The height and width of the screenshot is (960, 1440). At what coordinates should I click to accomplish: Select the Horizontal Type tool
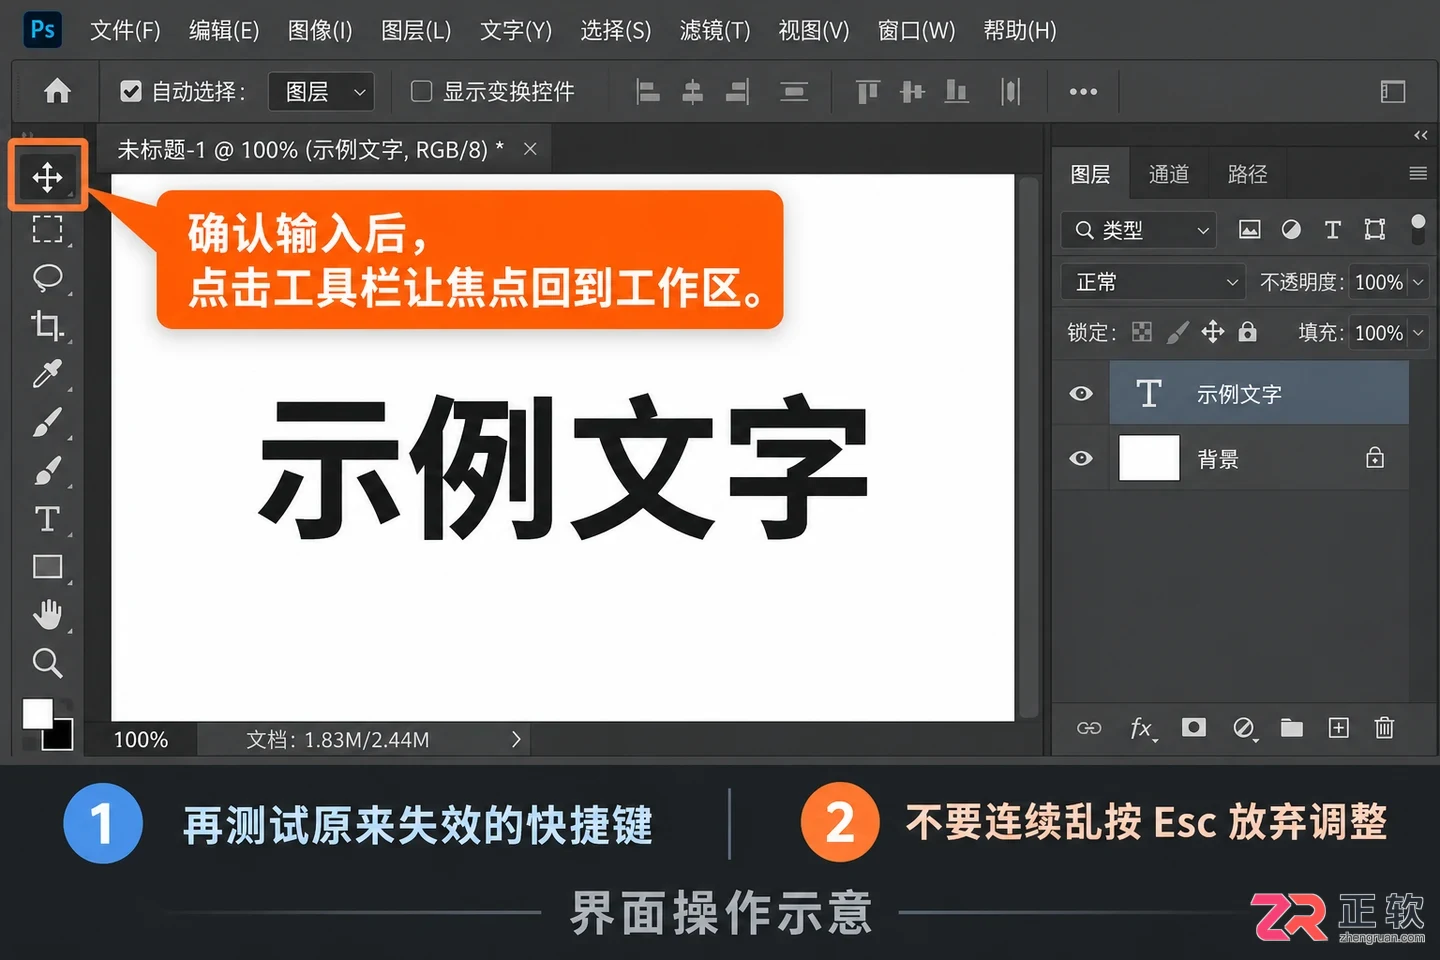point(47,519)
